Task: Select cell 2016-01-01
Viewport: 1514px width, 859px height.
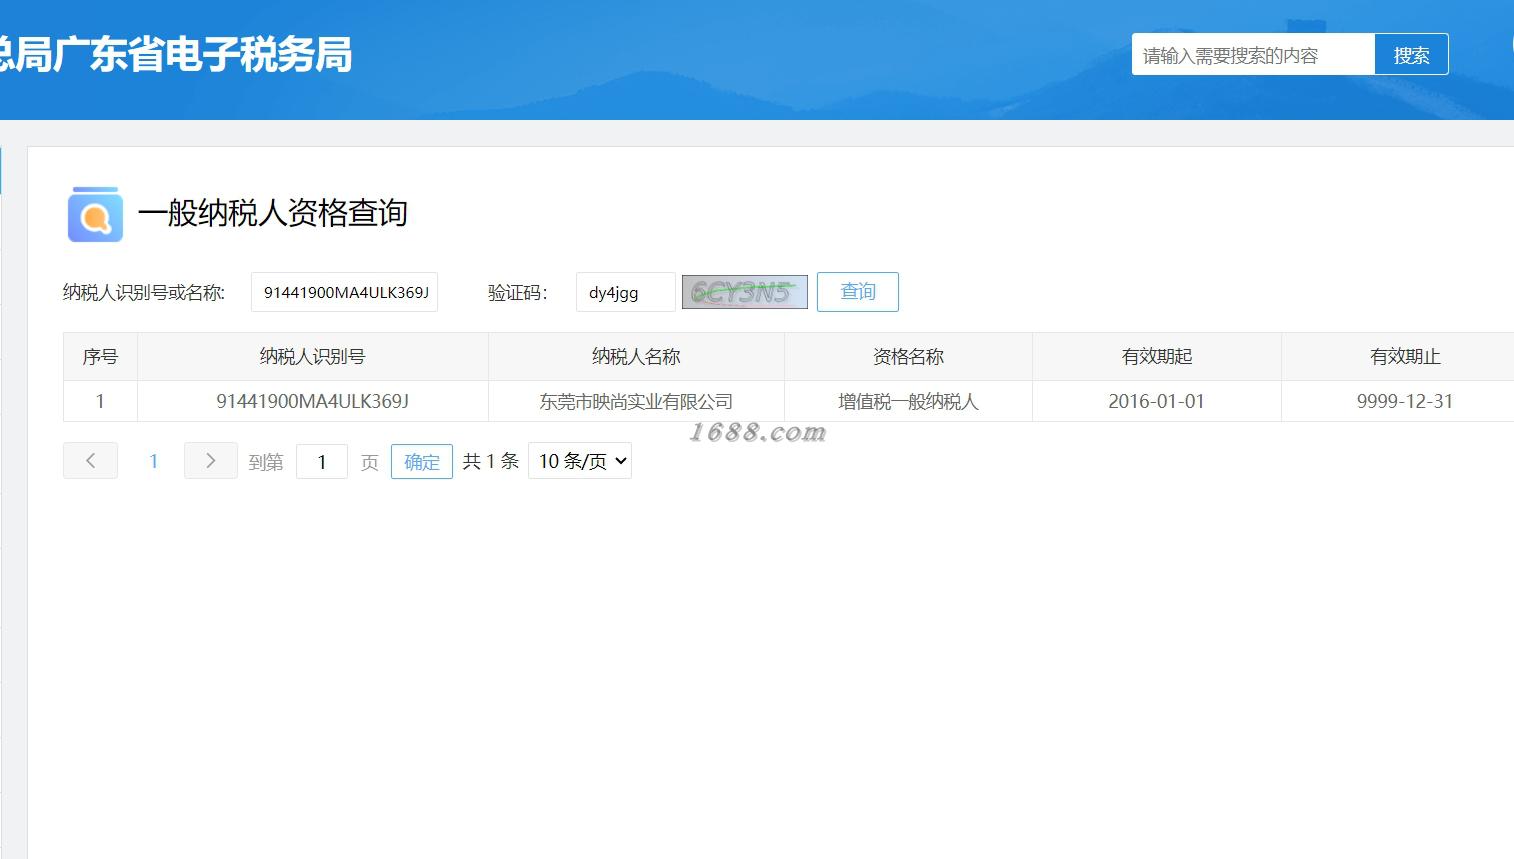Action: [x=1157, y=401]
